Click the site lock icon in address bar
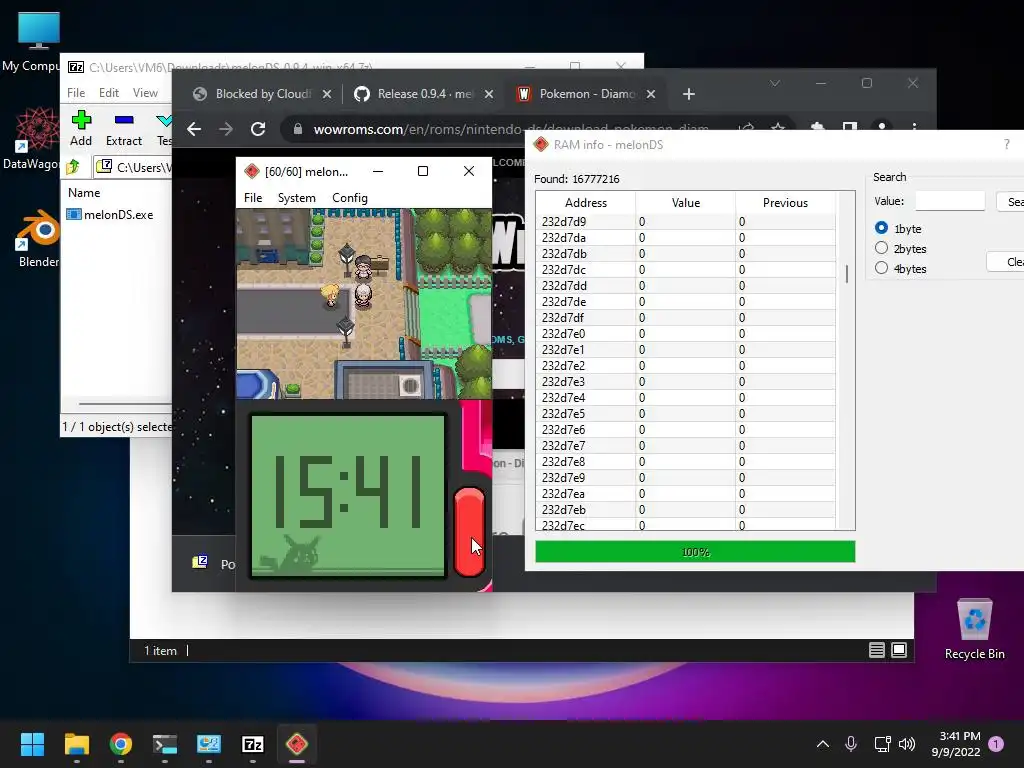 [298, 129]
